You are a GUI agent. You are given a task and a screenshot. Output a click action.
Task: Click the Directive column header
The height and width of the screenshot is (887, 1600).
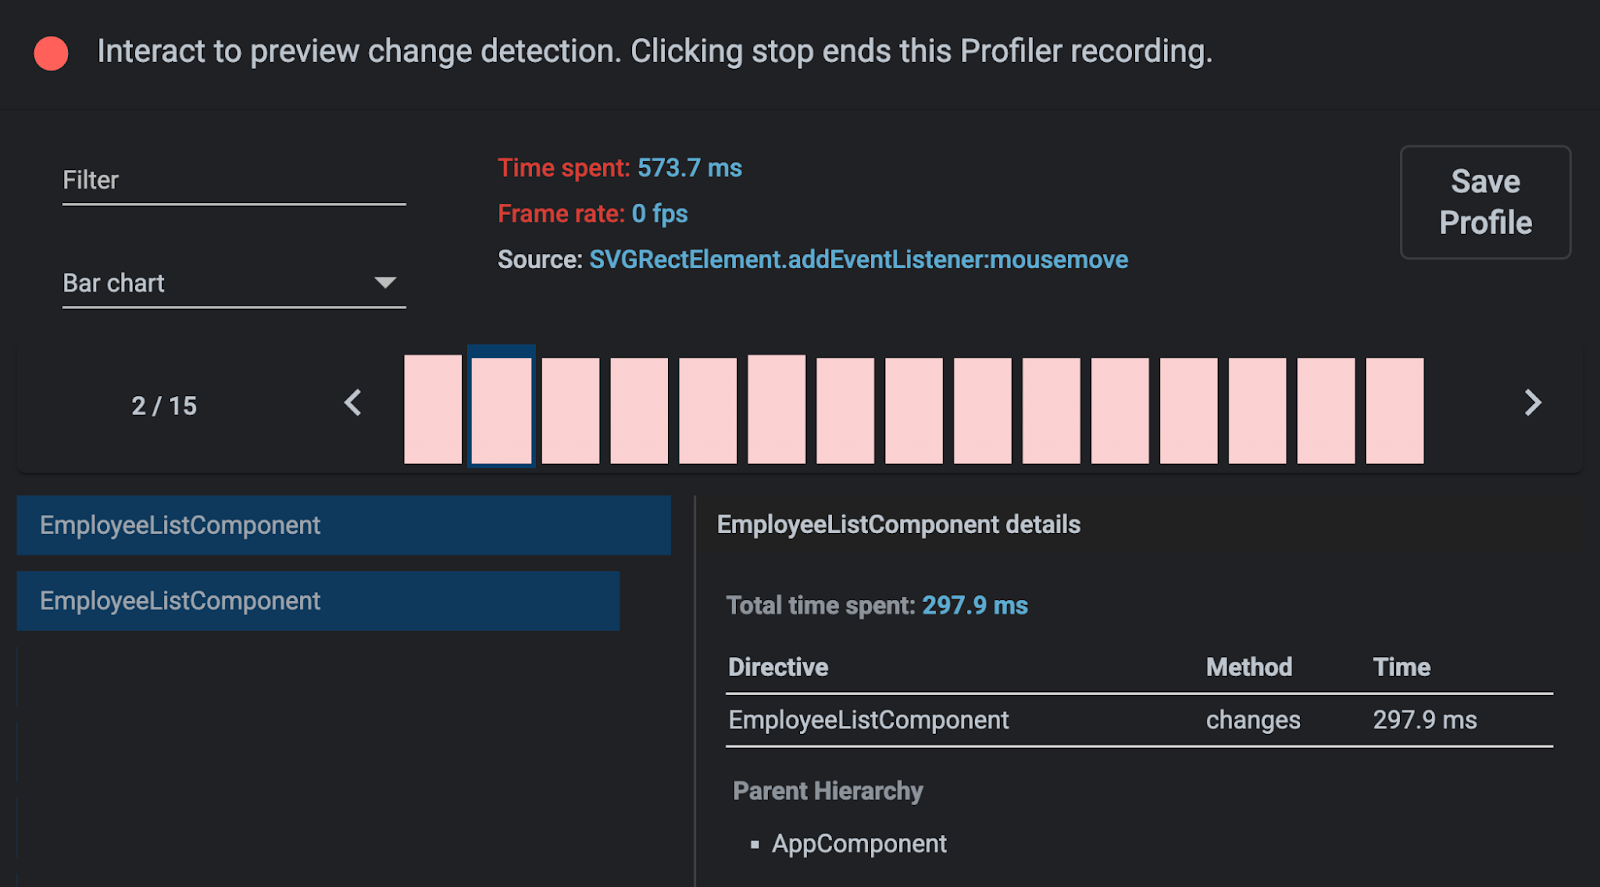pyautogui.click(x=778, y=667)
